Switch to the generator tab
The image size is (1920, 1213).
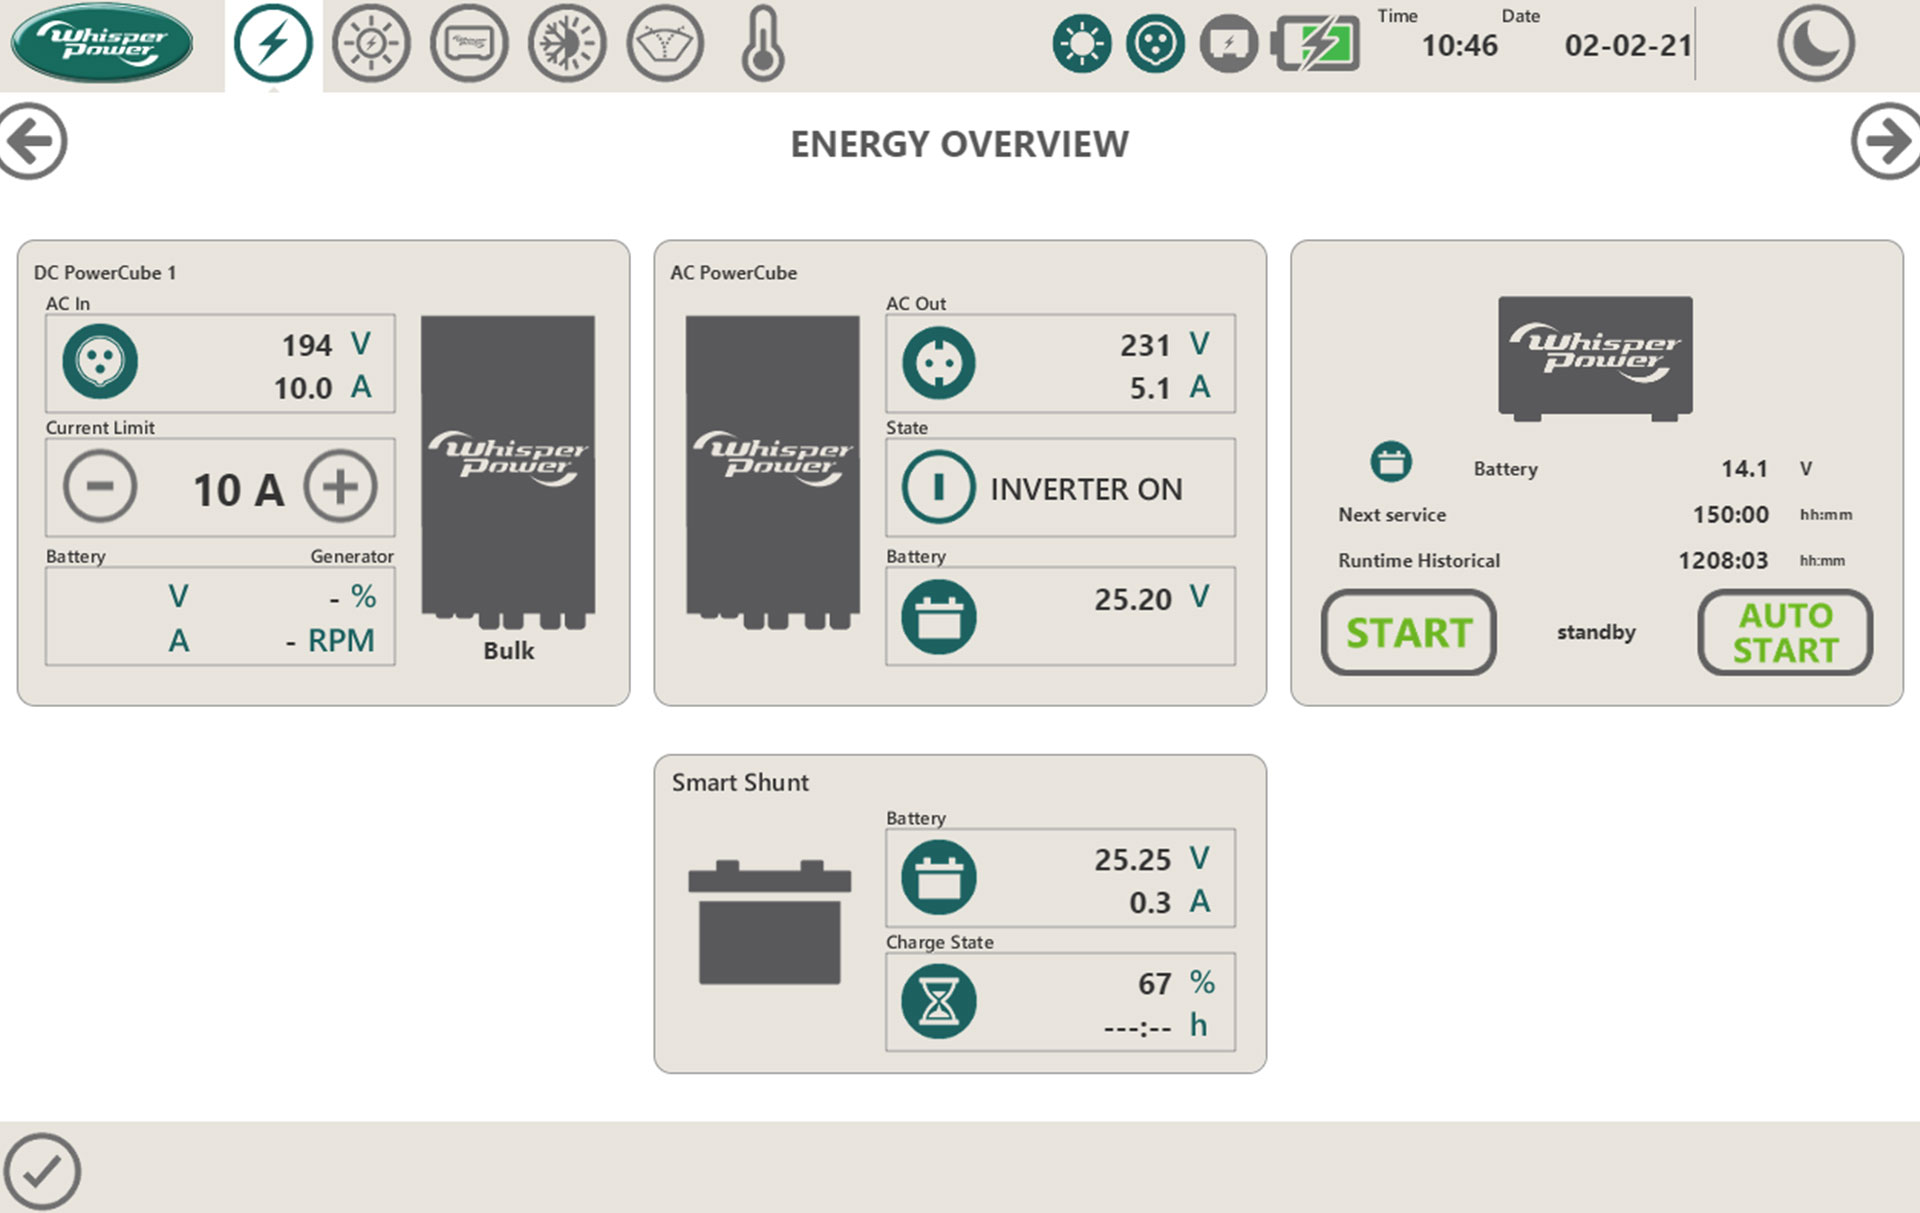pyautogui.click(x=469, y=44)
